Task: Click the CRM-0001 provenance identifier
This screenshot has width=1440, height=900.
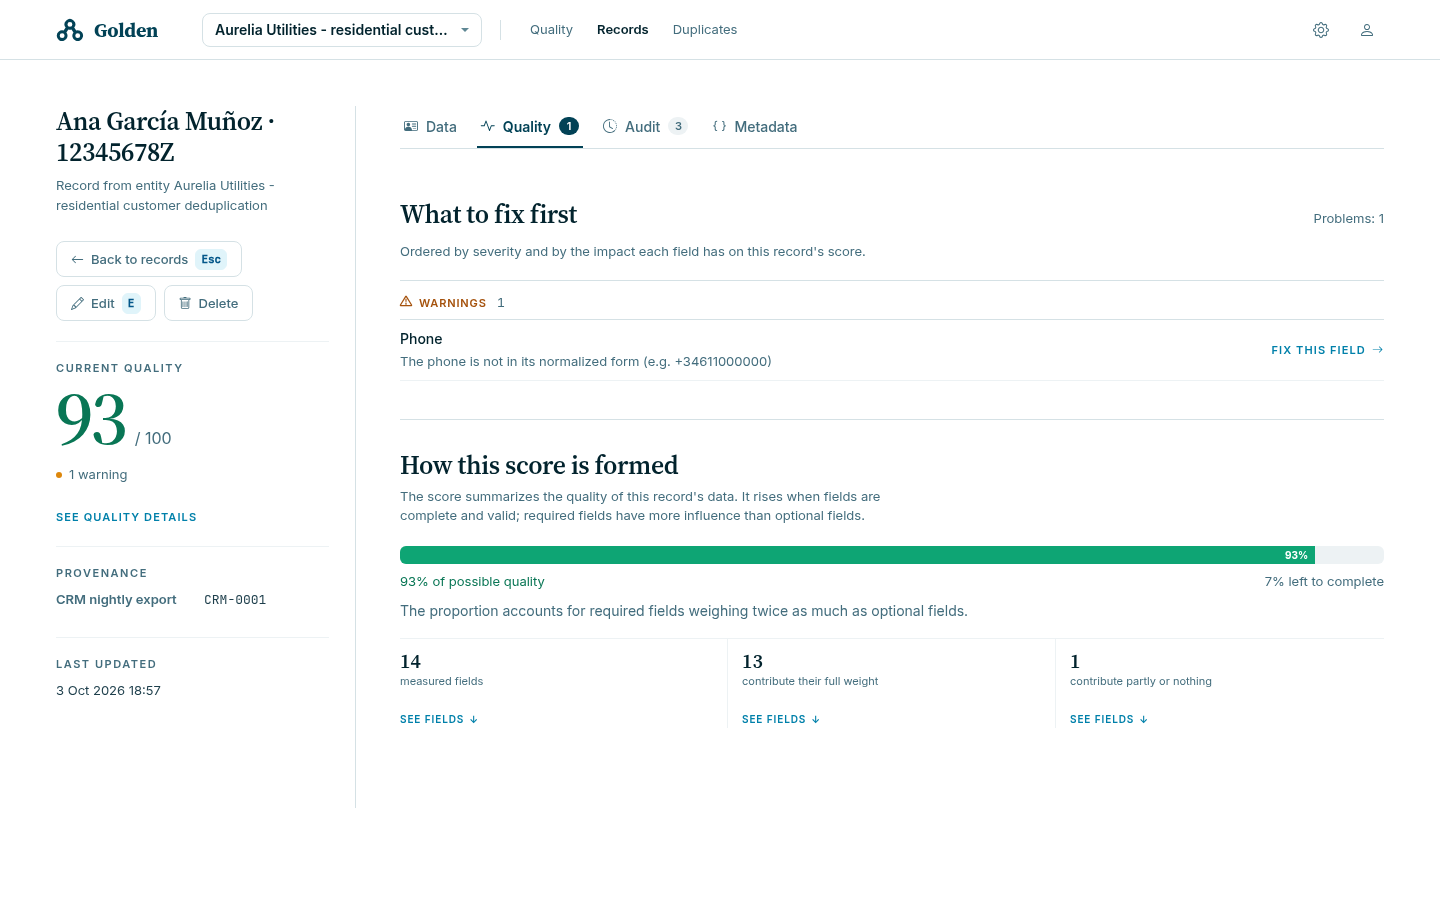Action: click(235, 600)
